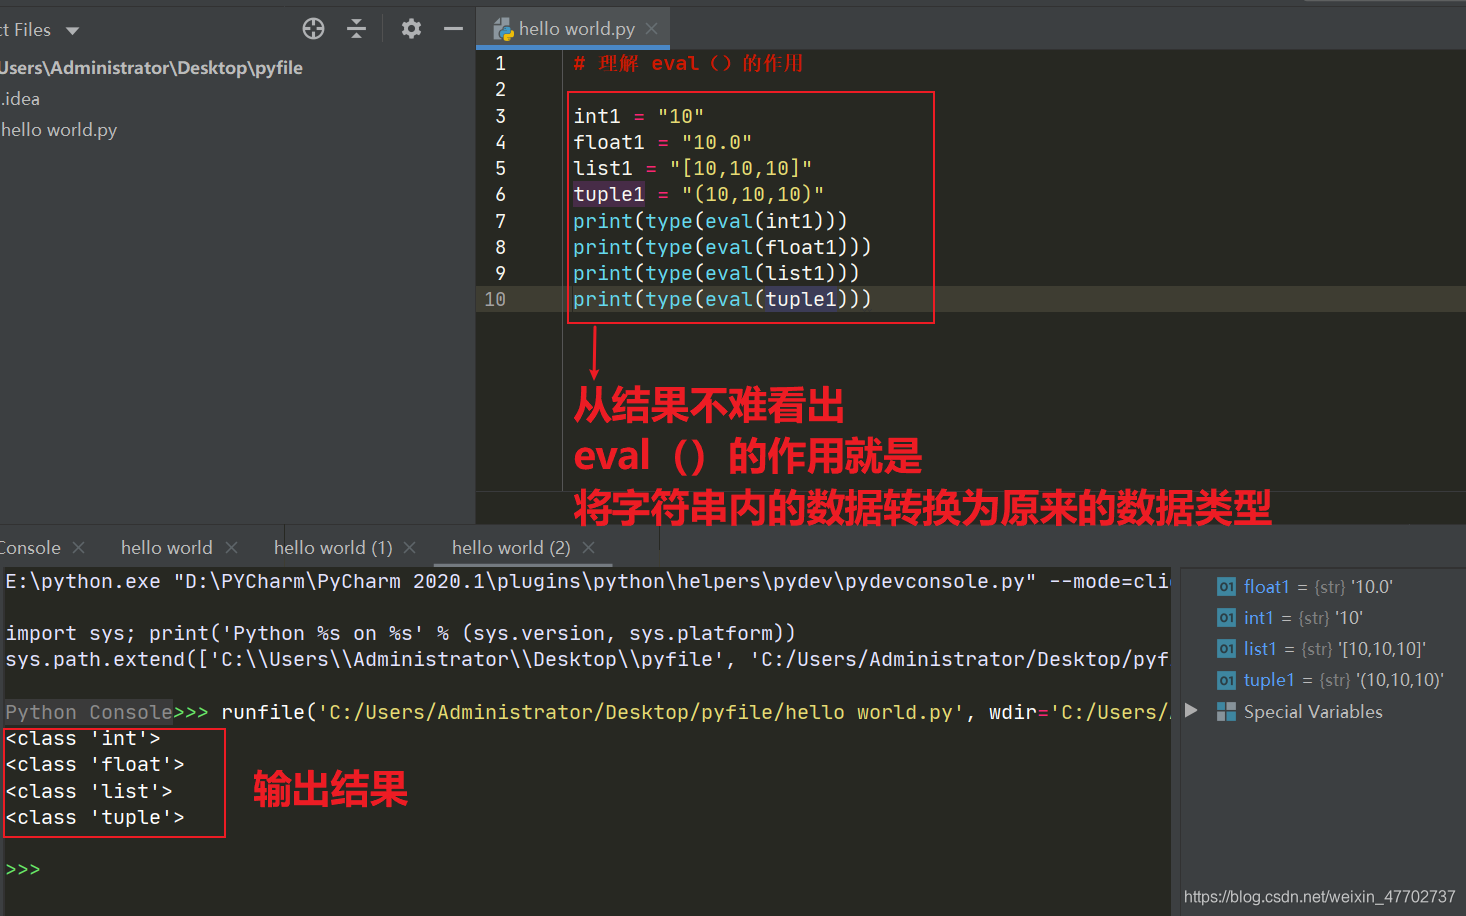This screenshot has height=916, width=1466.
Task: Click the import sys line in console
Action: (400, 633)
